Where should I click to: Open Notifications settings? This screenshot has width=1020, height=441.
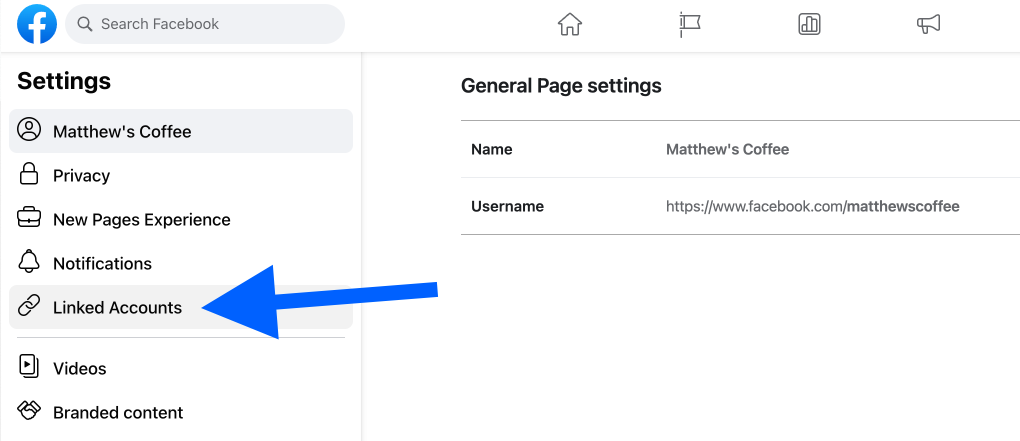181,263
